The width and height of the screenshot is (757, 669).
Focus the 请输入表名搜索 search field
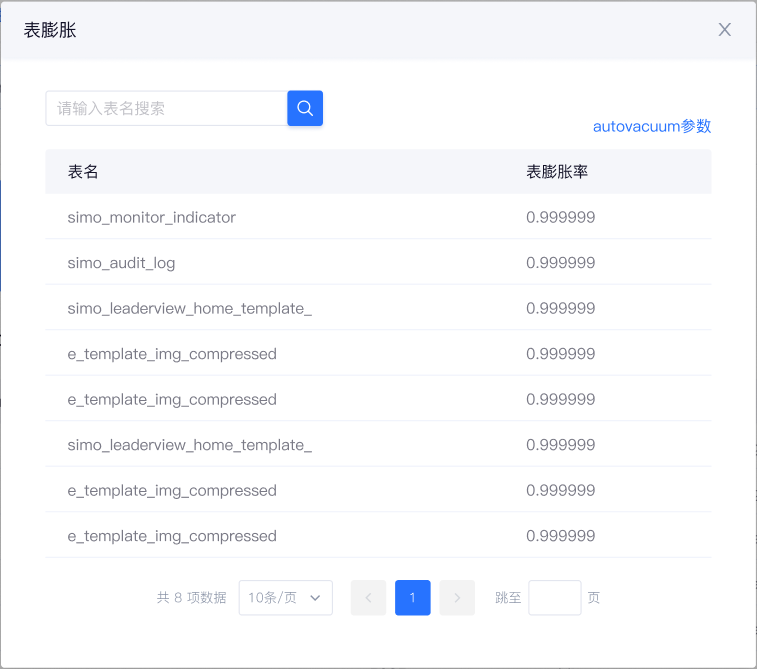point(166,108)
